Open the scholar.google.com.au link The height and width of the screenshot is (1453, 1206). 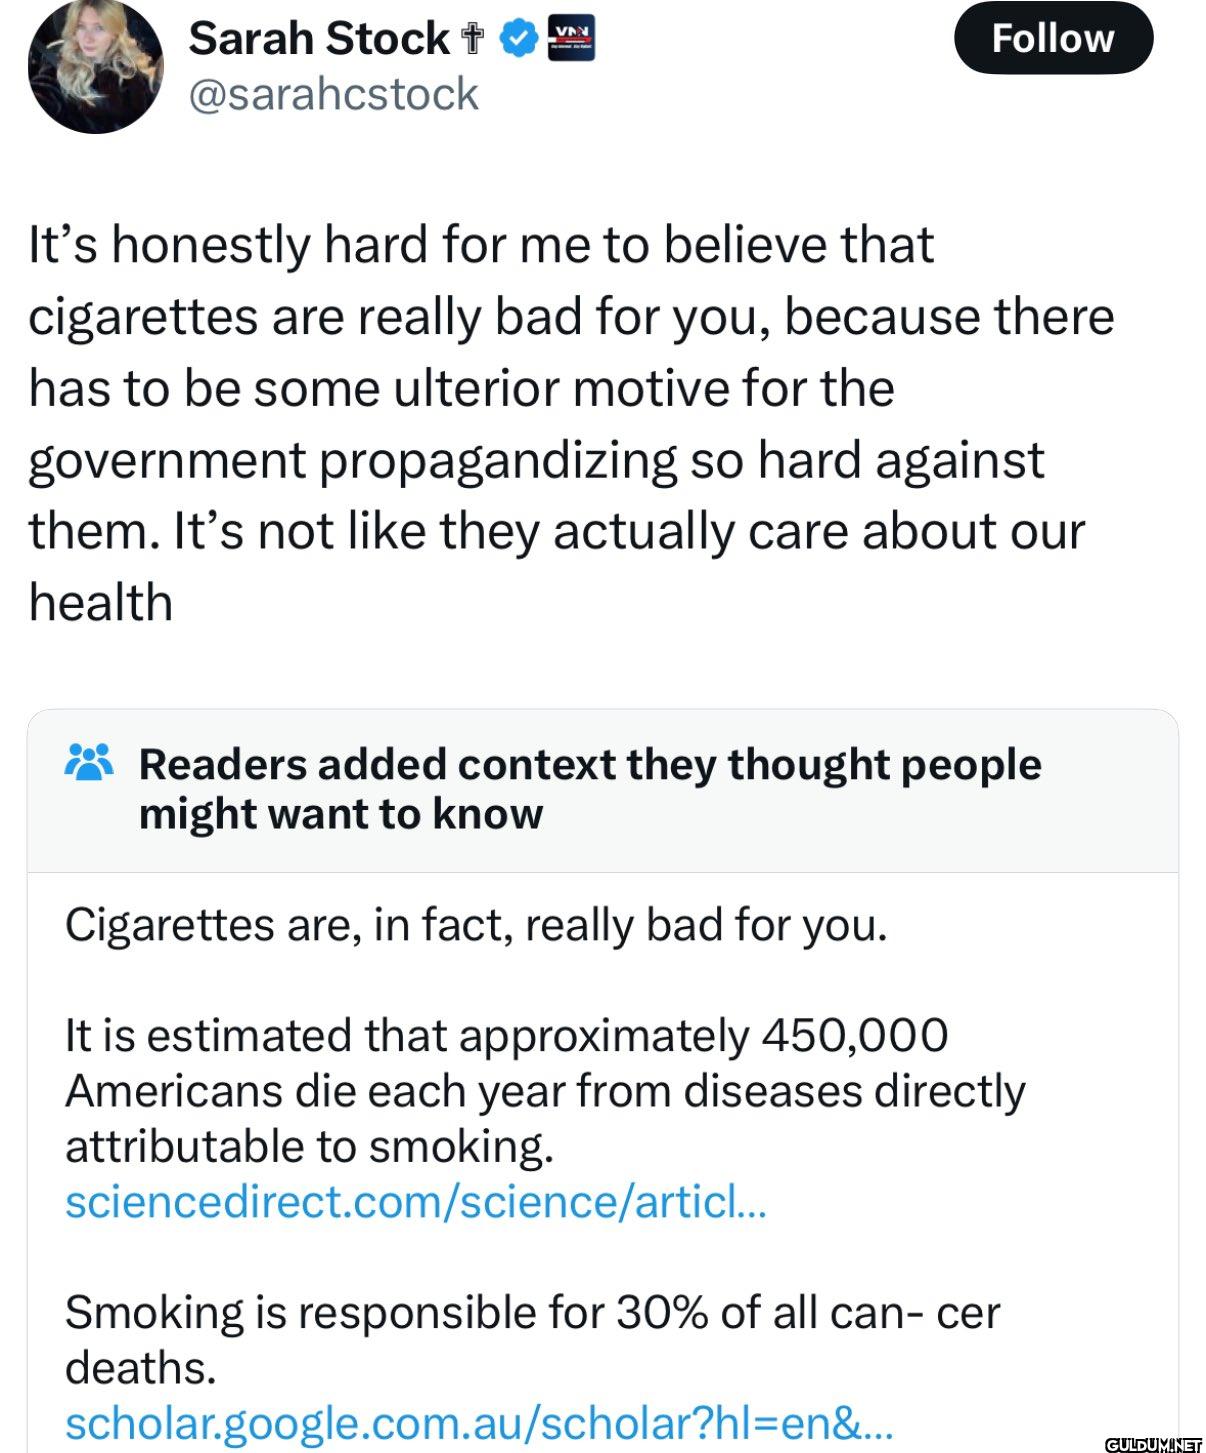coord(478,1423)
